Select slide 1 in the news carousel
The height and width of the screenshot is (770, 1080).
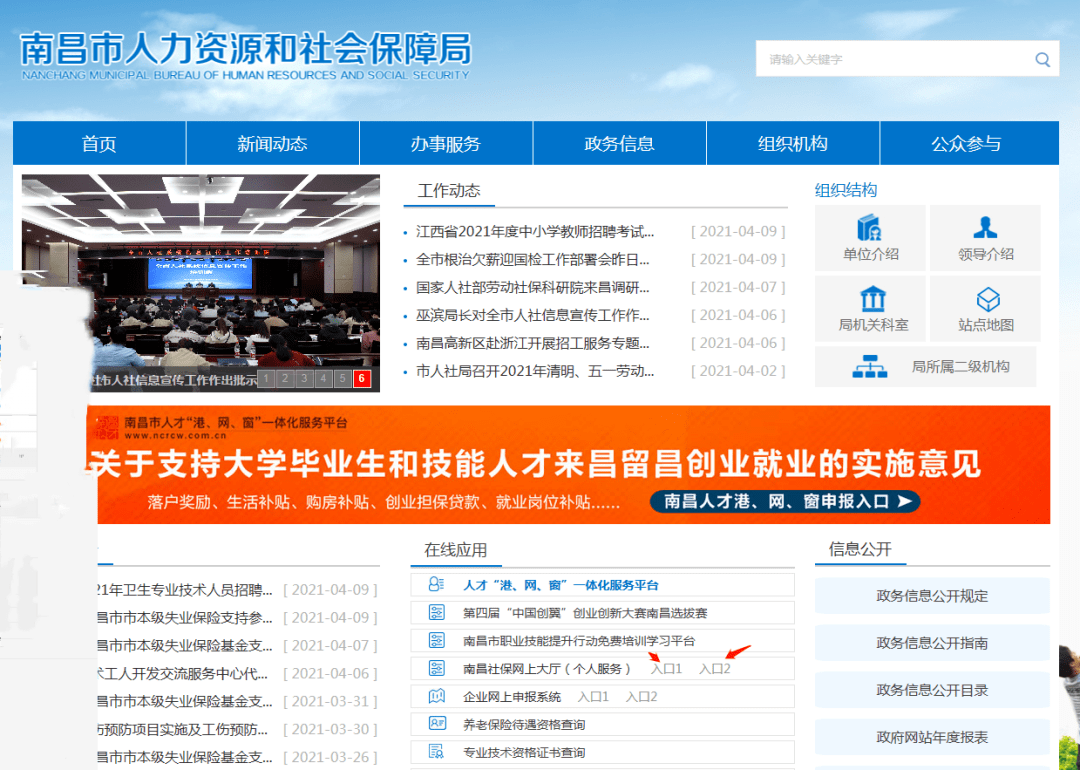pyautogui.click(x=267, y=378)
